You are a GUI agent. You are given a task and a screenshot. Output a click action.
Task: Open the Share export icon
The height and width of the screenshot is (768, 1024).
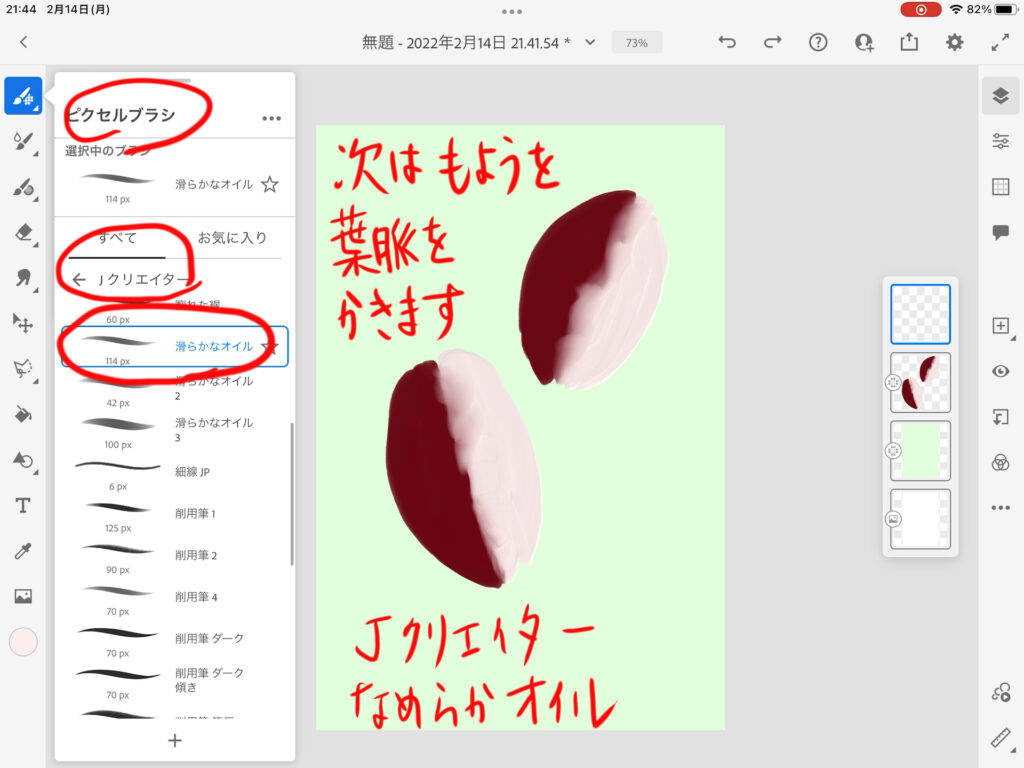coord(908,42)
